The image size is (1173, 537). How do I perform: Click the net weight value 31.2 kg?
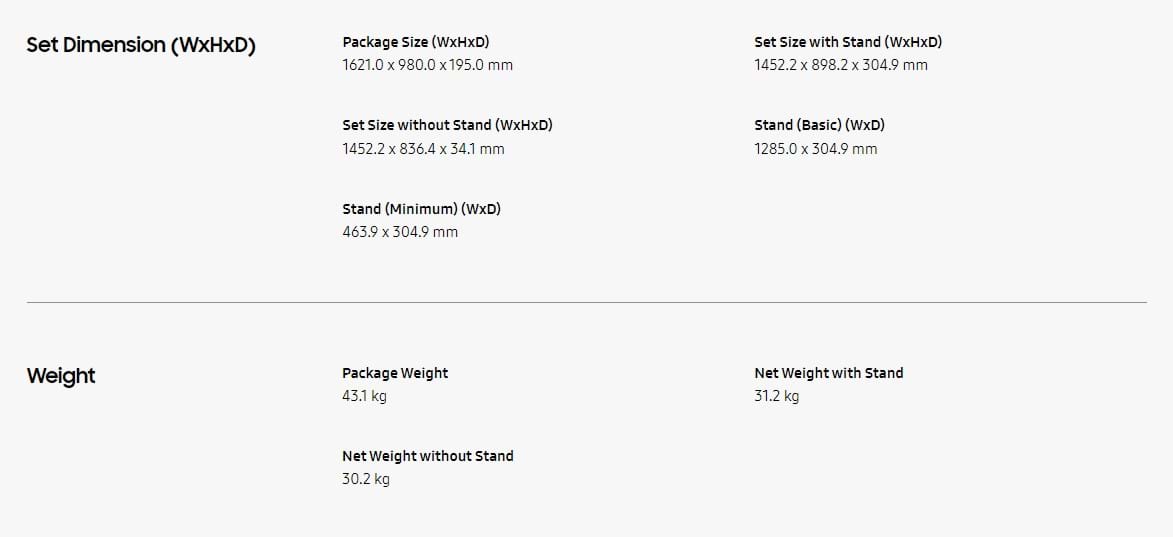[776, 396]
